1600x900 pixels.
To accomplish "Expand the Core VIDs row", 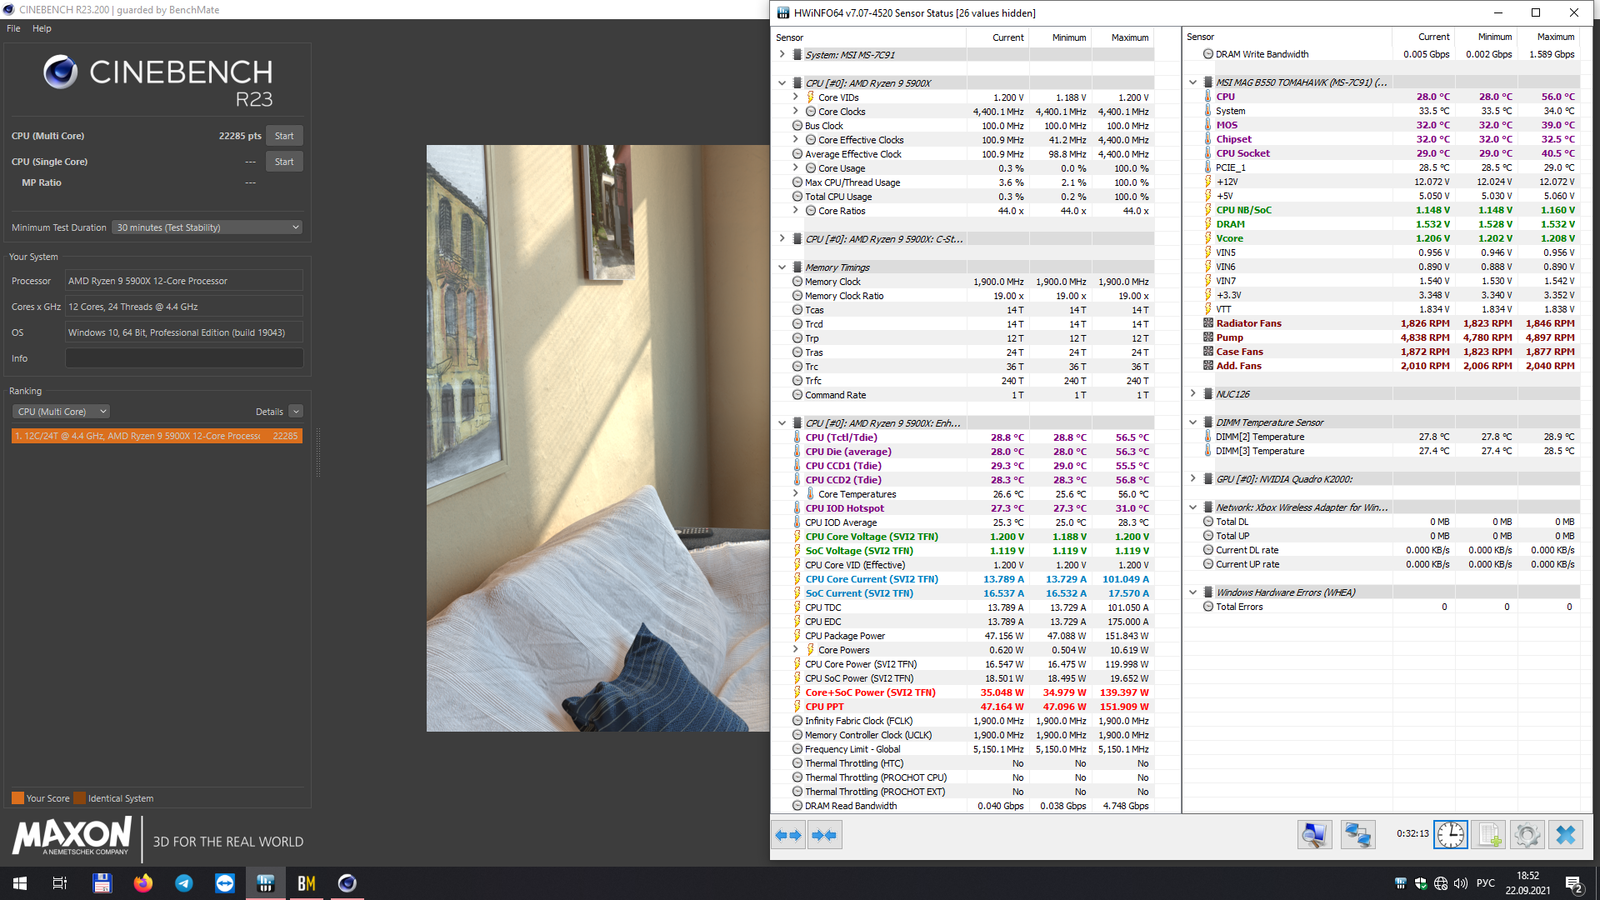I will 796,98.
